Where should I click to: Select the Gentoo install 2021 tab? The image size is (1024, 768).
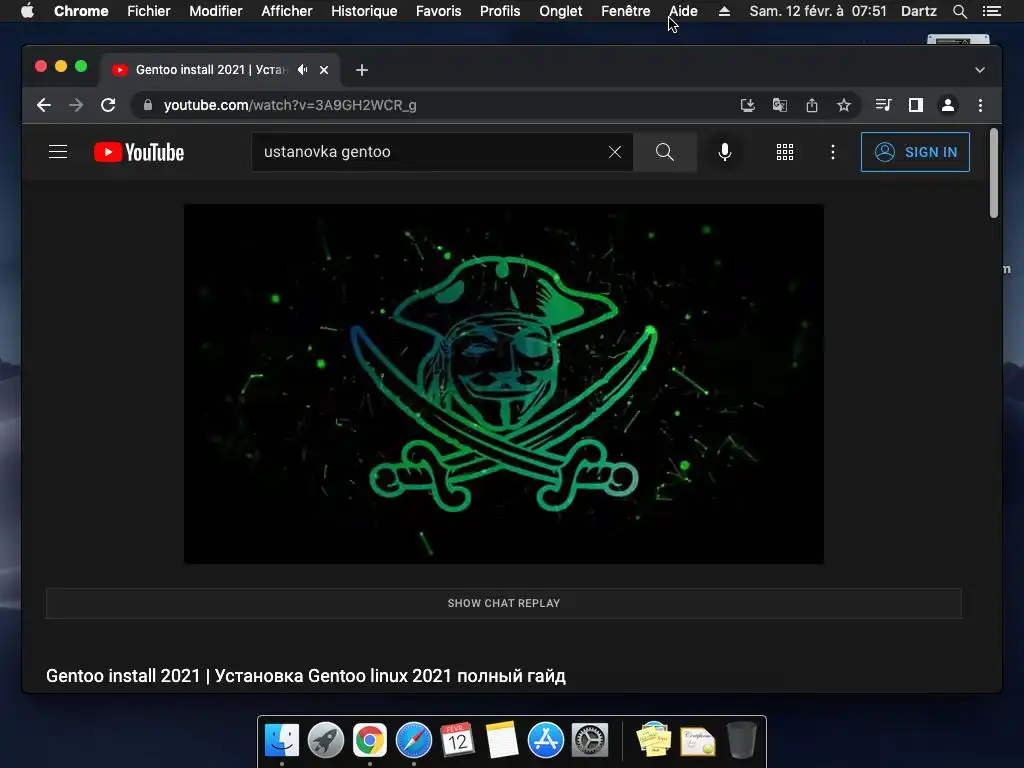(219, 70)
